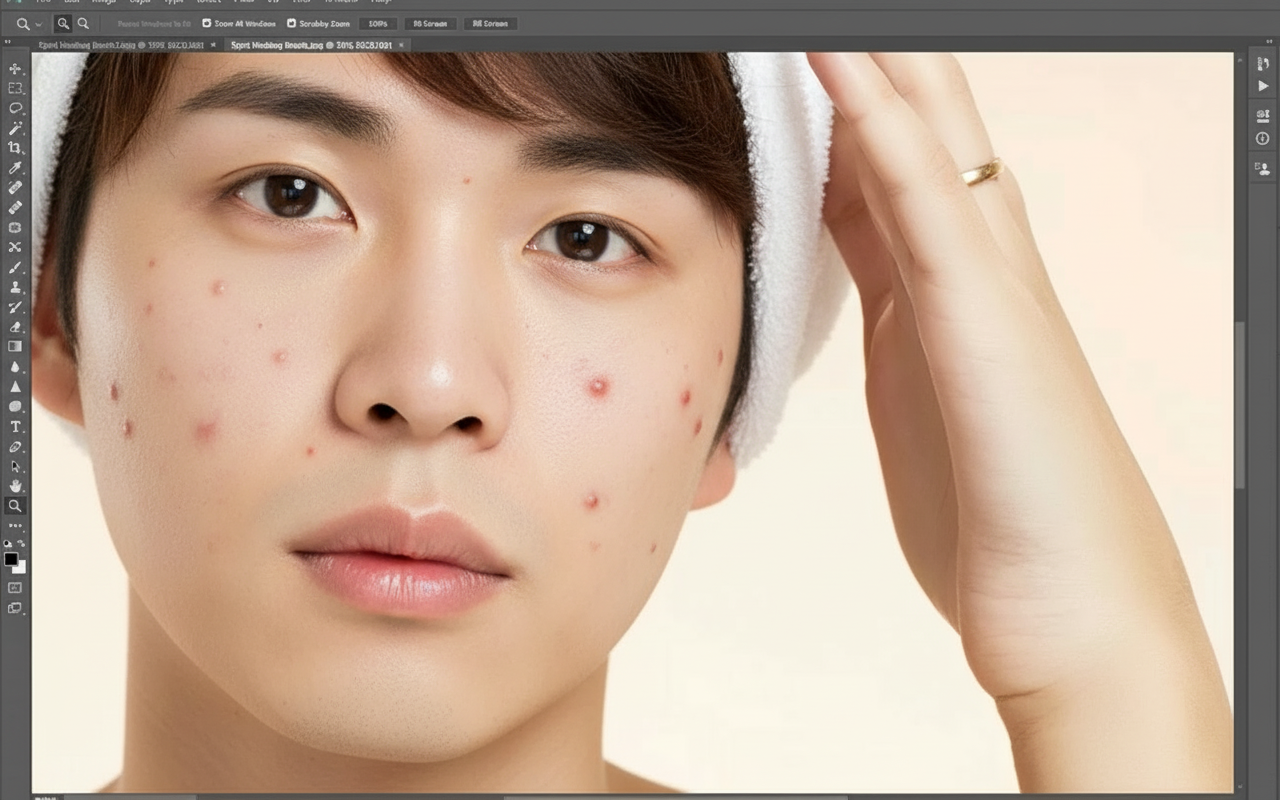The image size is (1280, 800).
Task: Switch to the first document tab
Action: [120, 45]
